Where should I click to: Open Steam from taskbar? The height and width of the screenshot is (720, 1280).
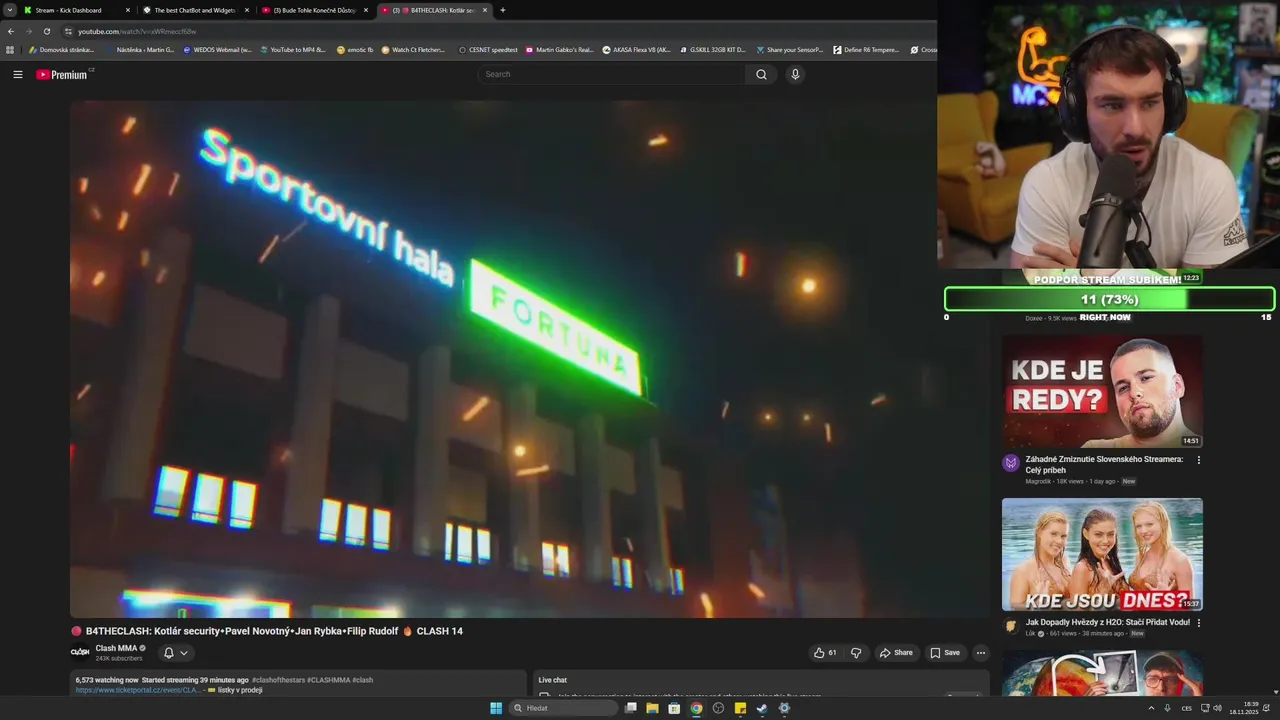click(762, 708)
